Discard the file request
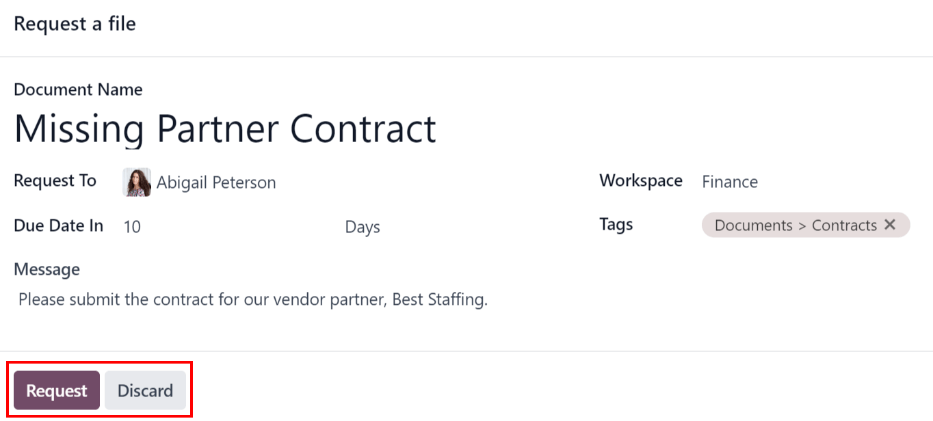This screenshot has height=421, width=933. point(145,391)
